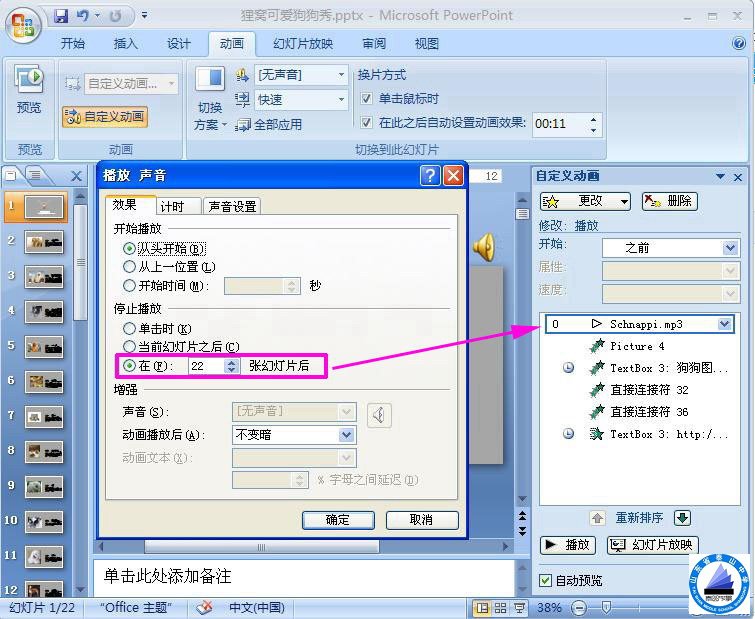Click the 确定 button
Image resolution: width=755 pixels, height=619 pixels.
click(338, 520)
